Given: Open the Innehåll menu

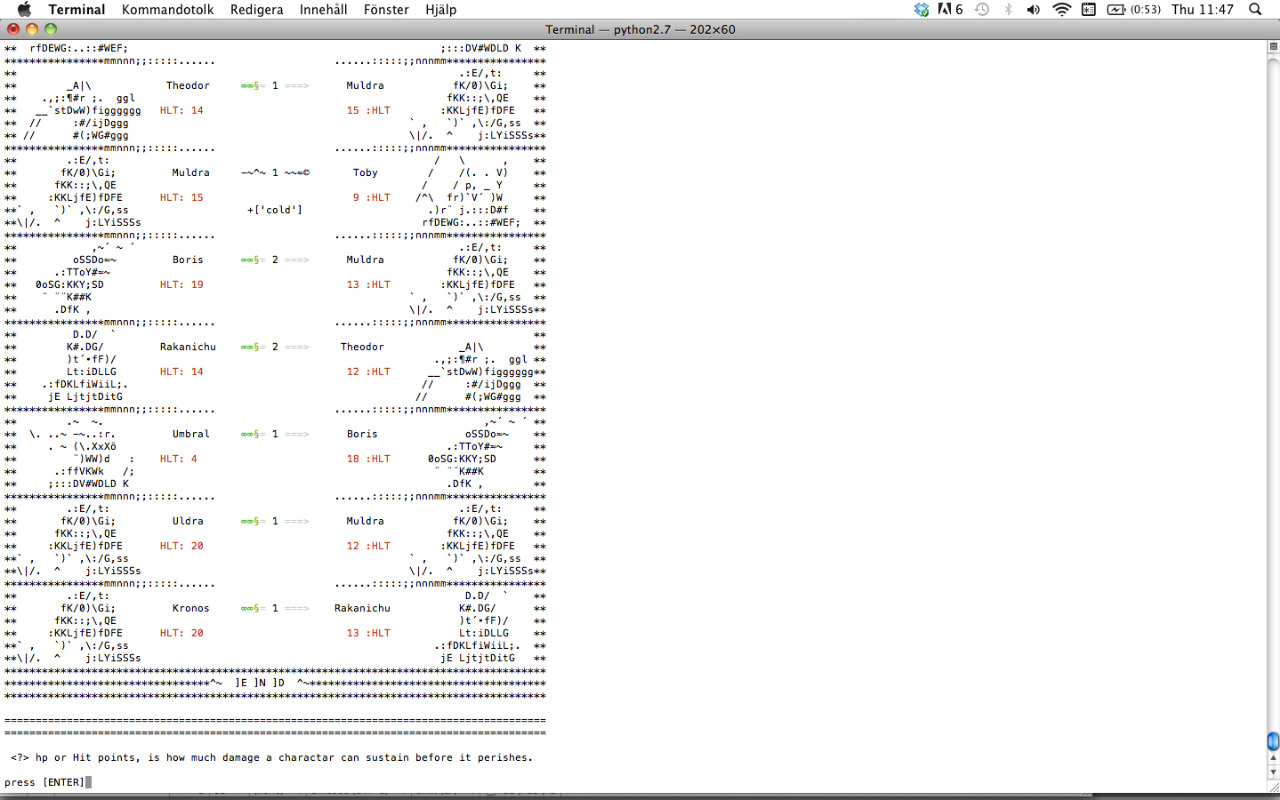Looking at the screenshot, I should click(324, 10).
